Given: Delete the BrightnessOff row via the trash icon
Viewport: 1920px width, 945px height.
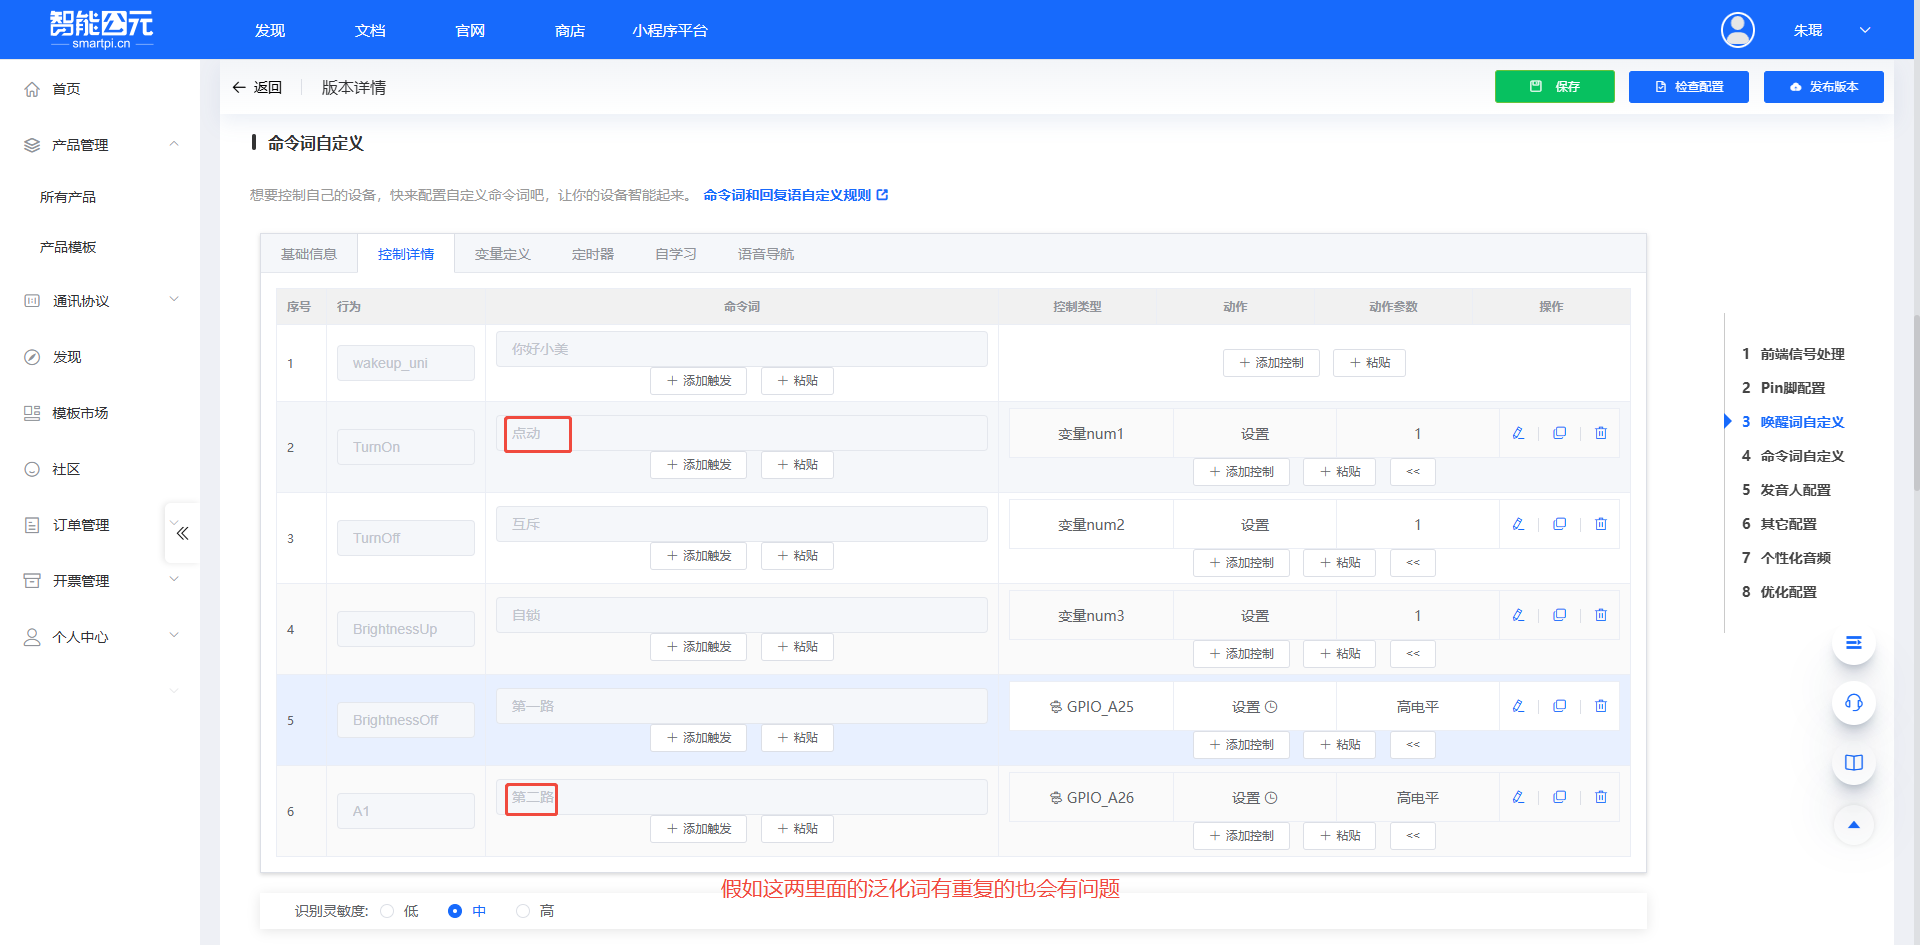Looking at the screenshot, I should (x=1601, y=705).
